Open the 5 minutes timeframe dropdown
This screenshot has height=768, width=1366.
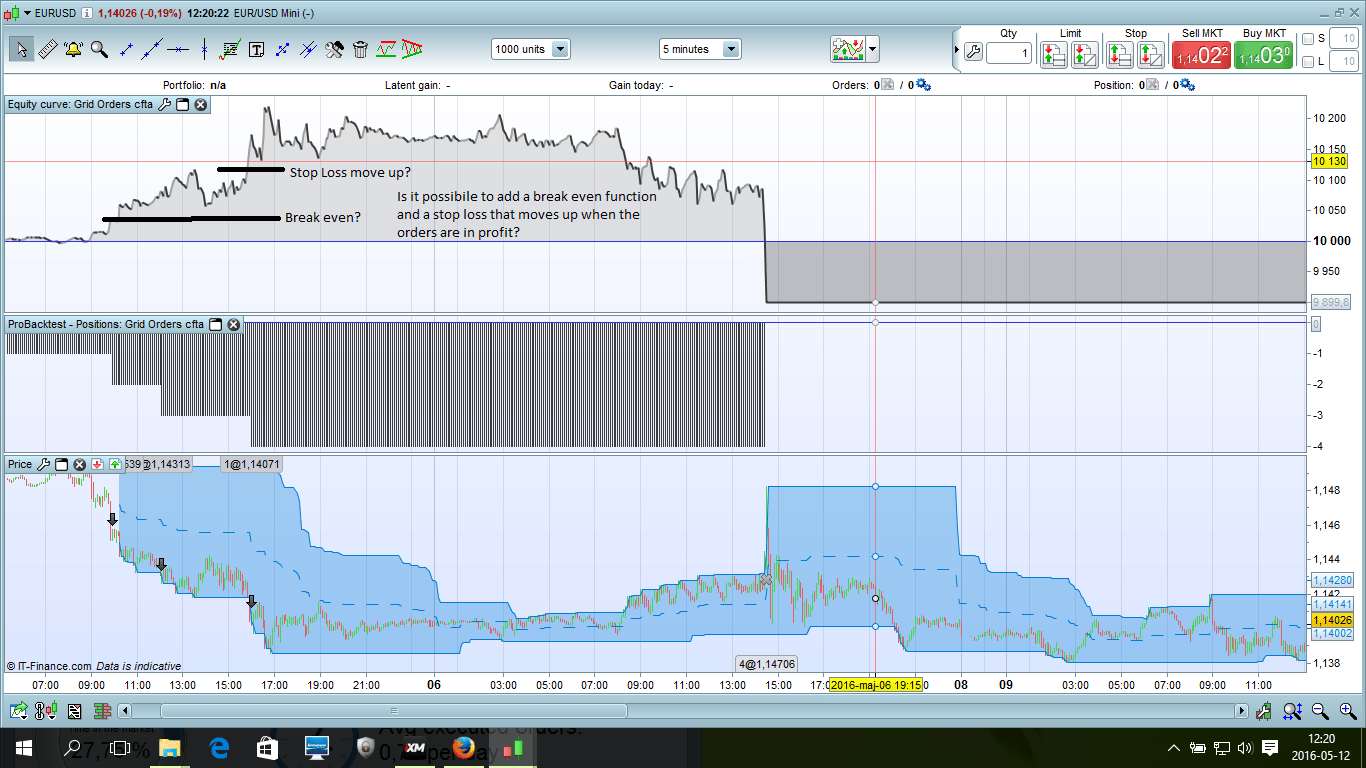(731, 49)
